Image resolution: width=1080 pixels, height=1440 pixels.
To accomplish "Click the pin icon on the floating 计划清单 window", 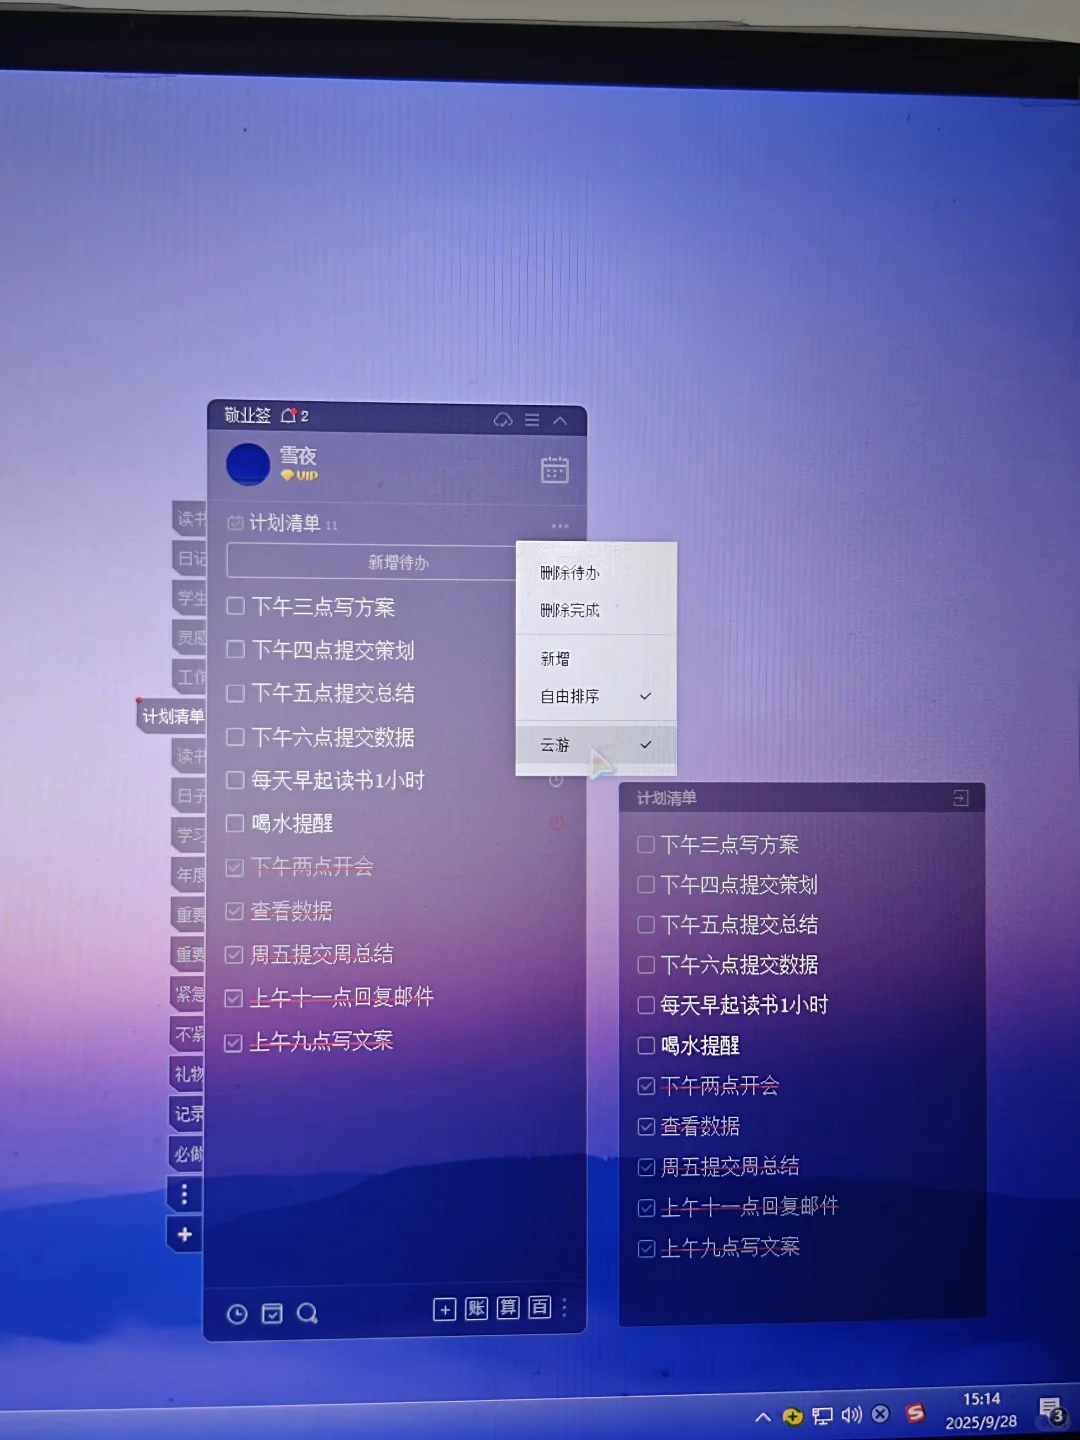I will [961, 798].
